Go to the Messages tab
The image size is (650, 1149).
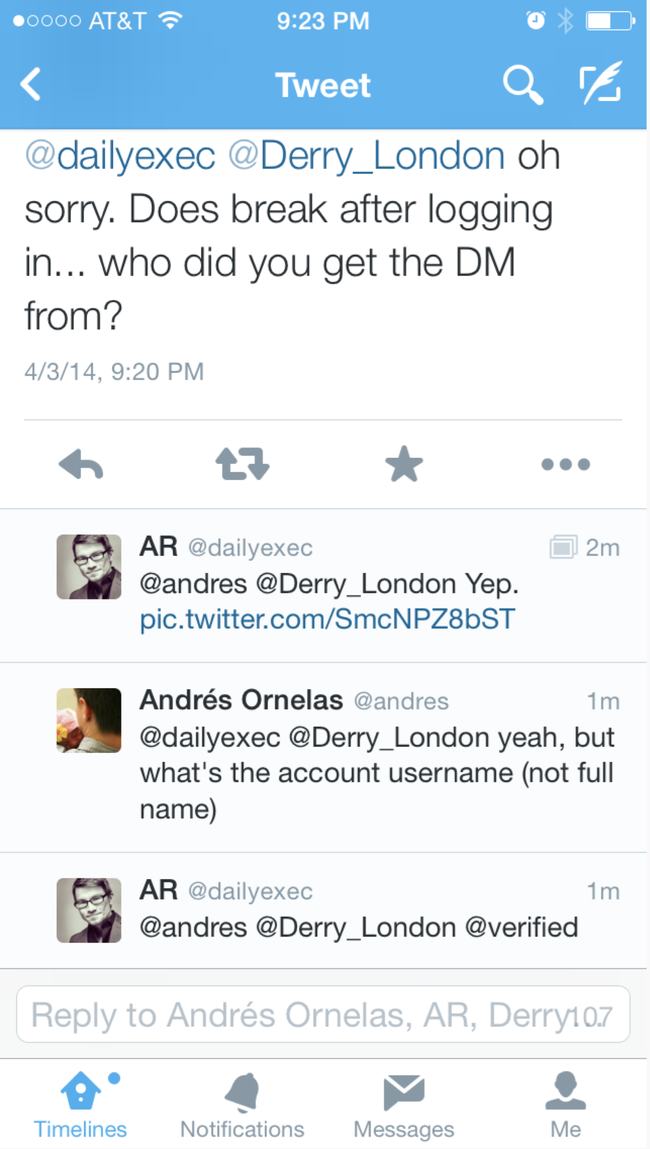tap(404, 1104)
